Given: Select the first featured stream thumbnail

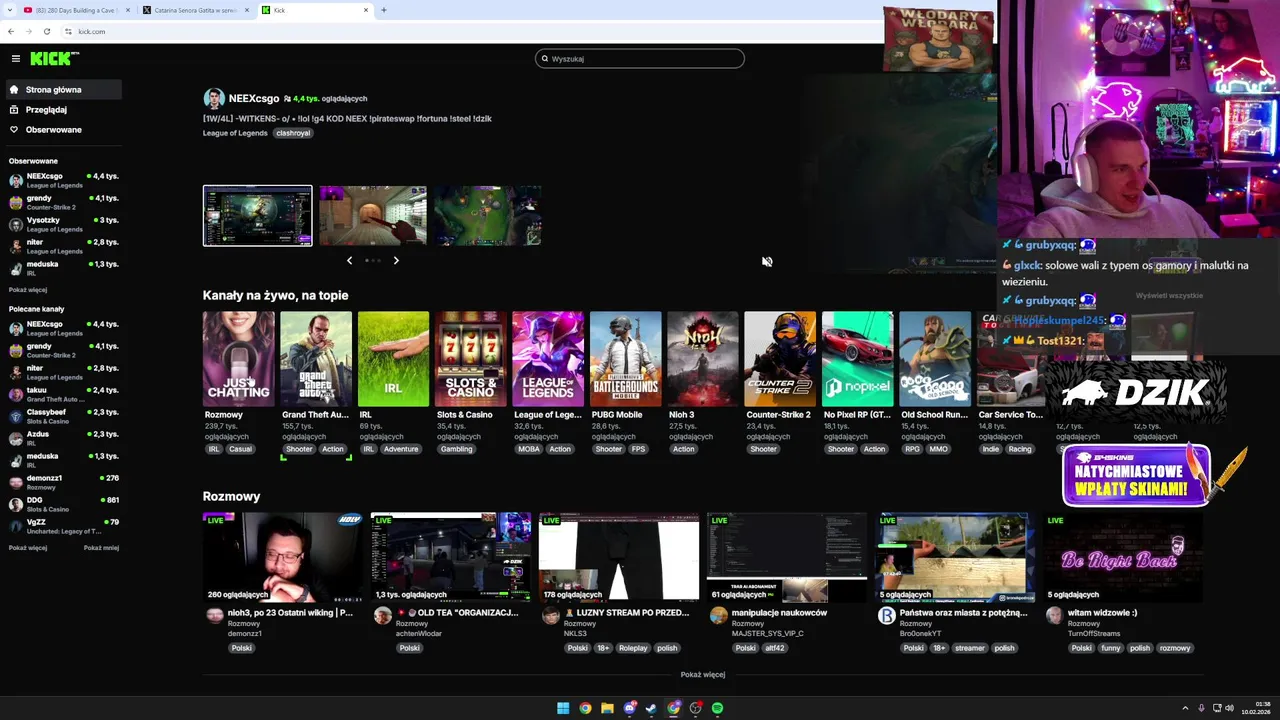Looking at the screenshot, I should pos(258,215).
